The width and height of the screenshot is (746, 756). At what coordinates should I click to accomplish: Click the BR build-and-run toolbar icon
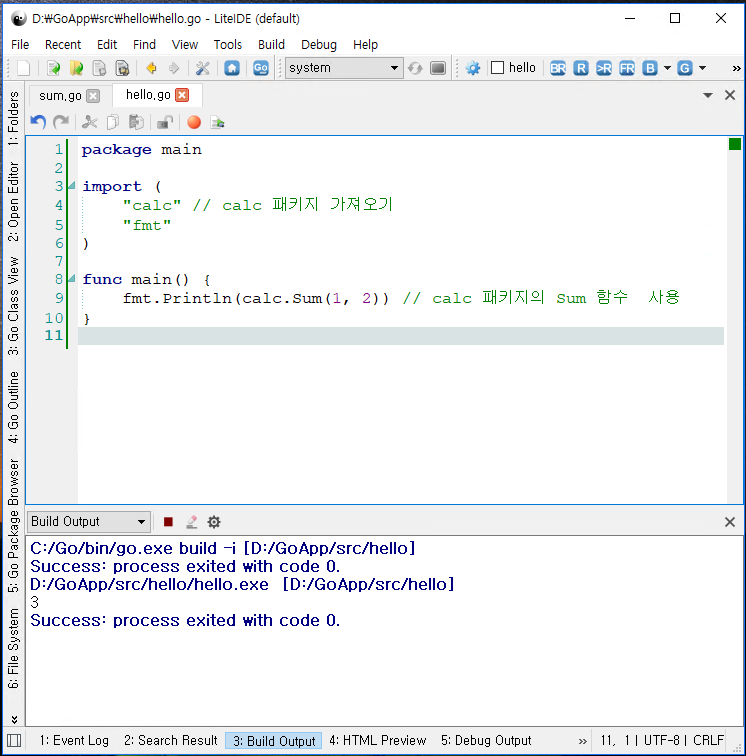558,68
